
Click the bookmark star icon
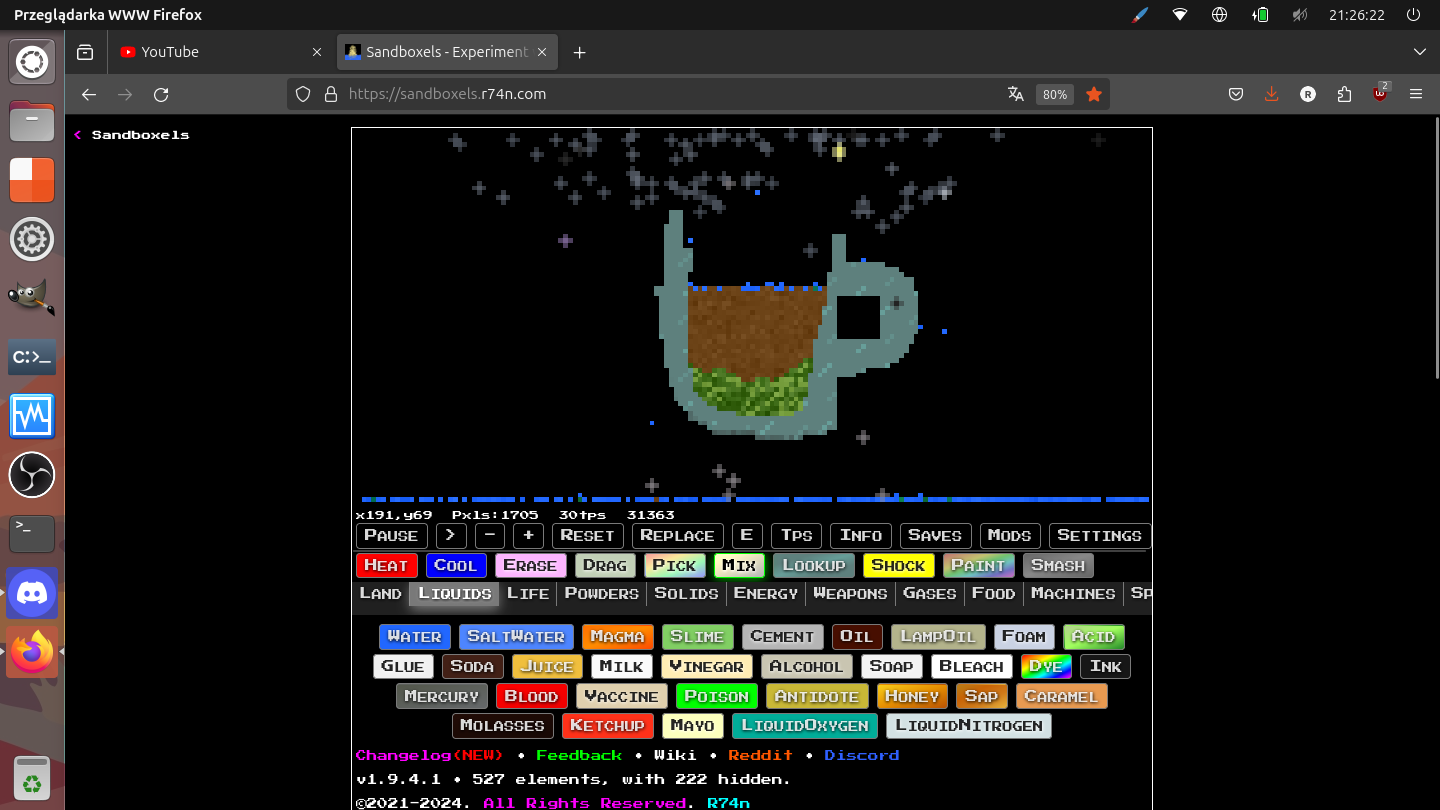click(x=1094, y=94)
